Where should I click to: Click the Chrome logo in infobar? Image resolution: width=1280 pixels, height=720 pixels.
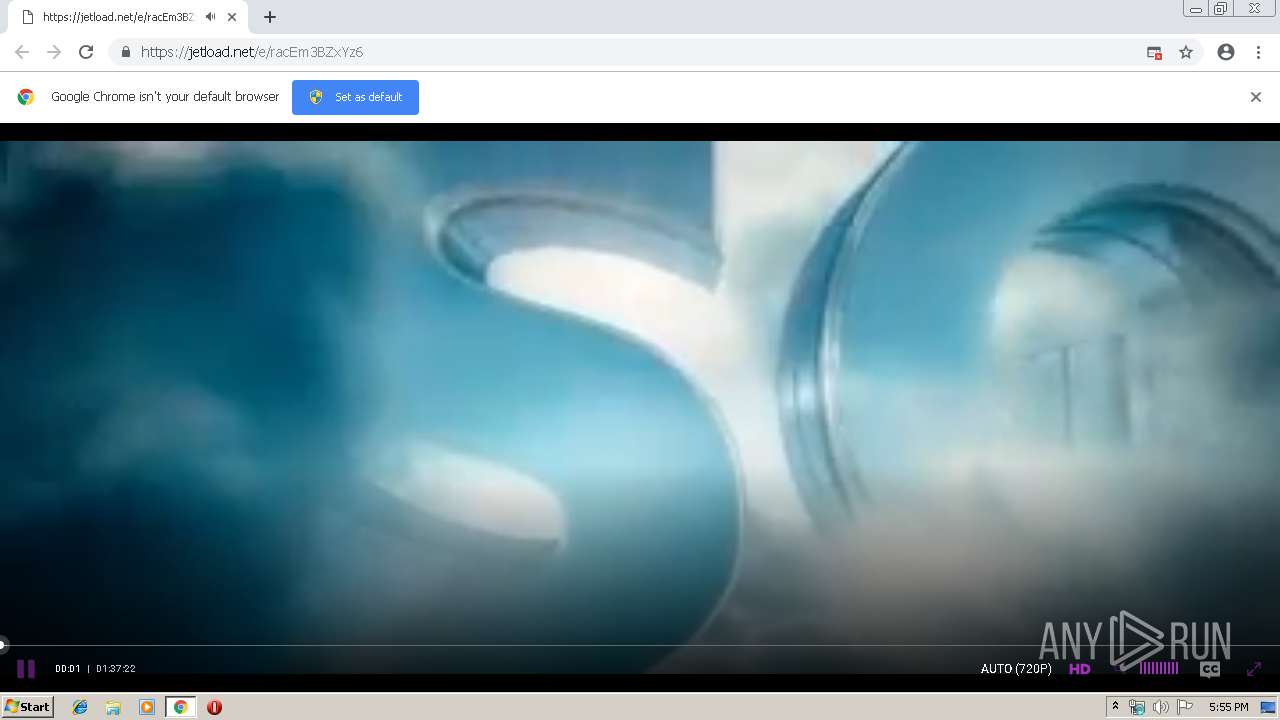(26, 97)
